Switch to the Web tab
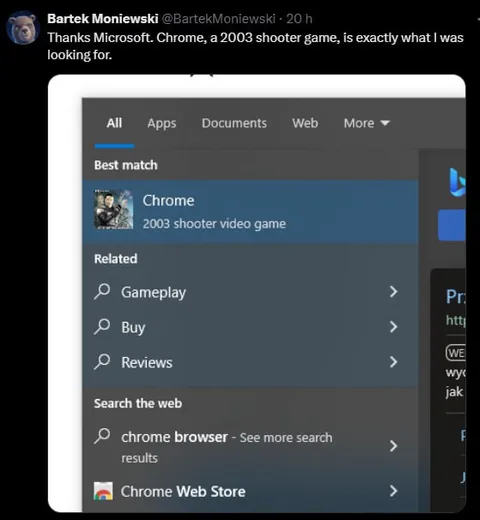 click(305, 123)
